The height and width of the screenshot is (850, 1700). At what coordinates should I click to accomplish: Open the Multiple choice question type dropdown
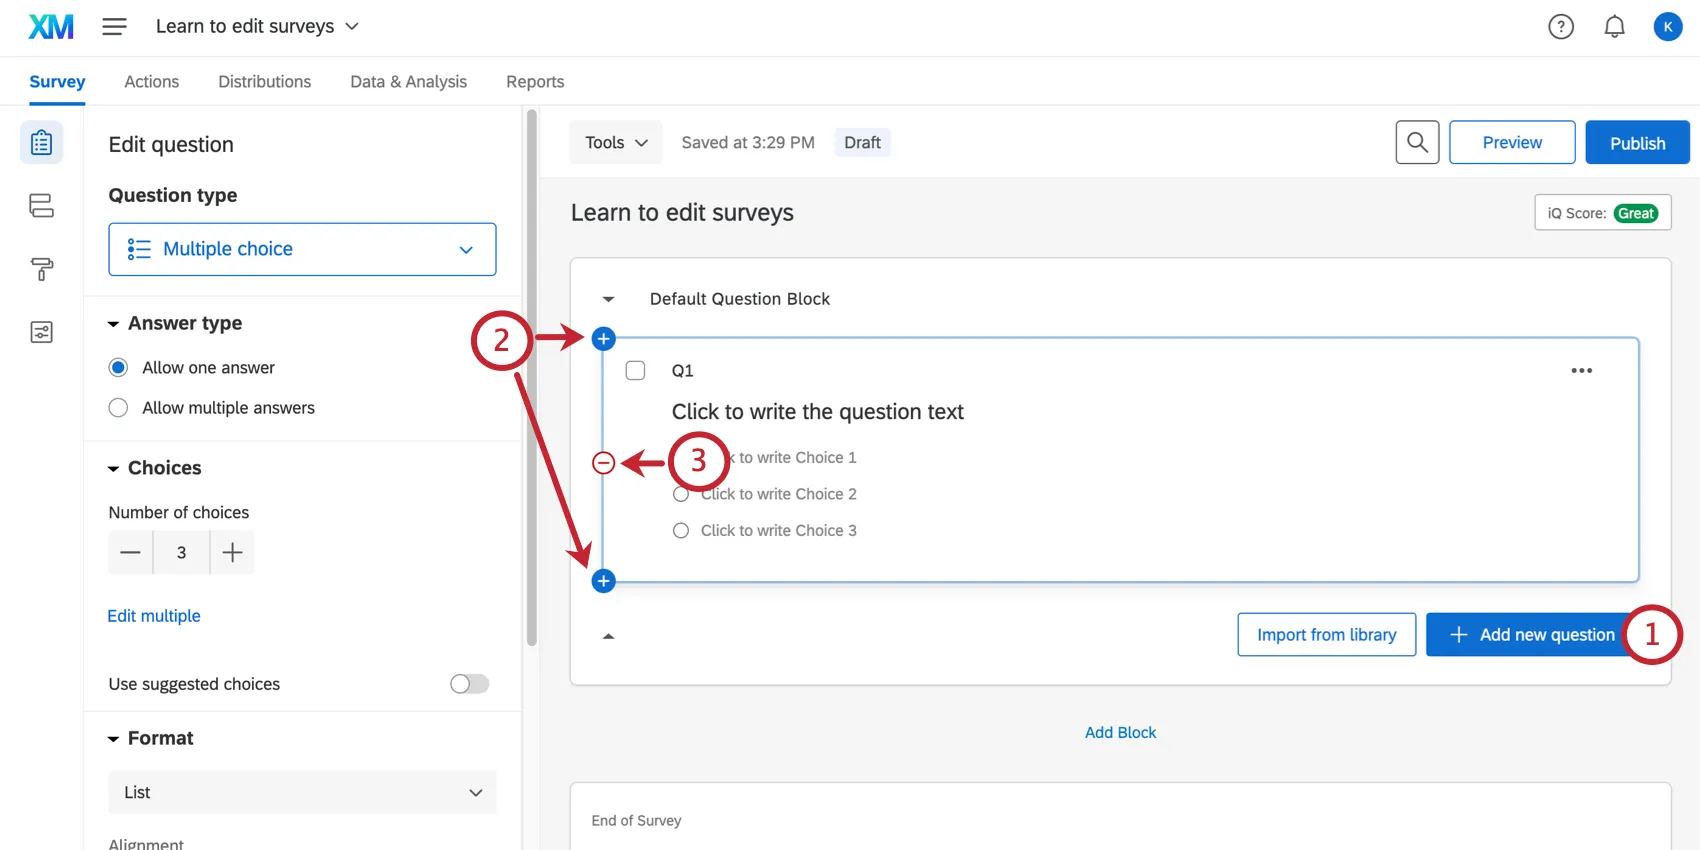[302, 249]
